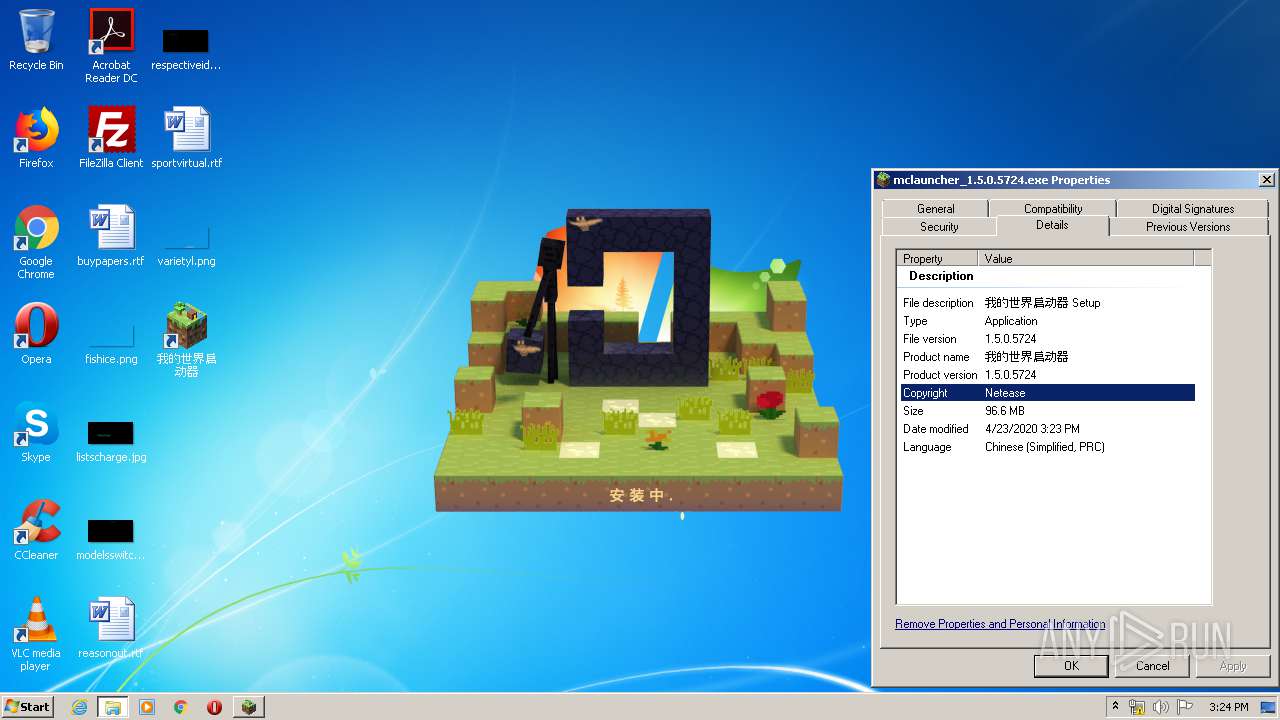Select the Language property row
The width and height of the screenshot is (1280, 720).
click(x=1048, y=447)
